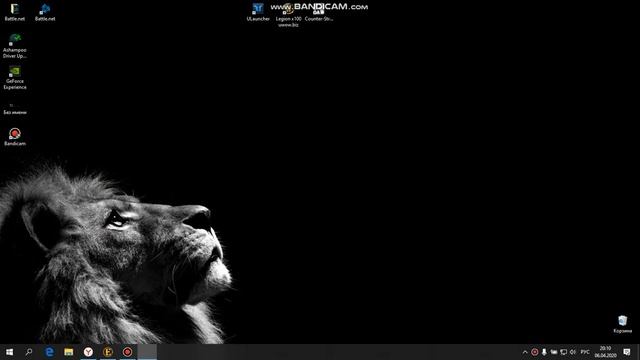Open File Explorer from taskbar

(x=69, y=352)
